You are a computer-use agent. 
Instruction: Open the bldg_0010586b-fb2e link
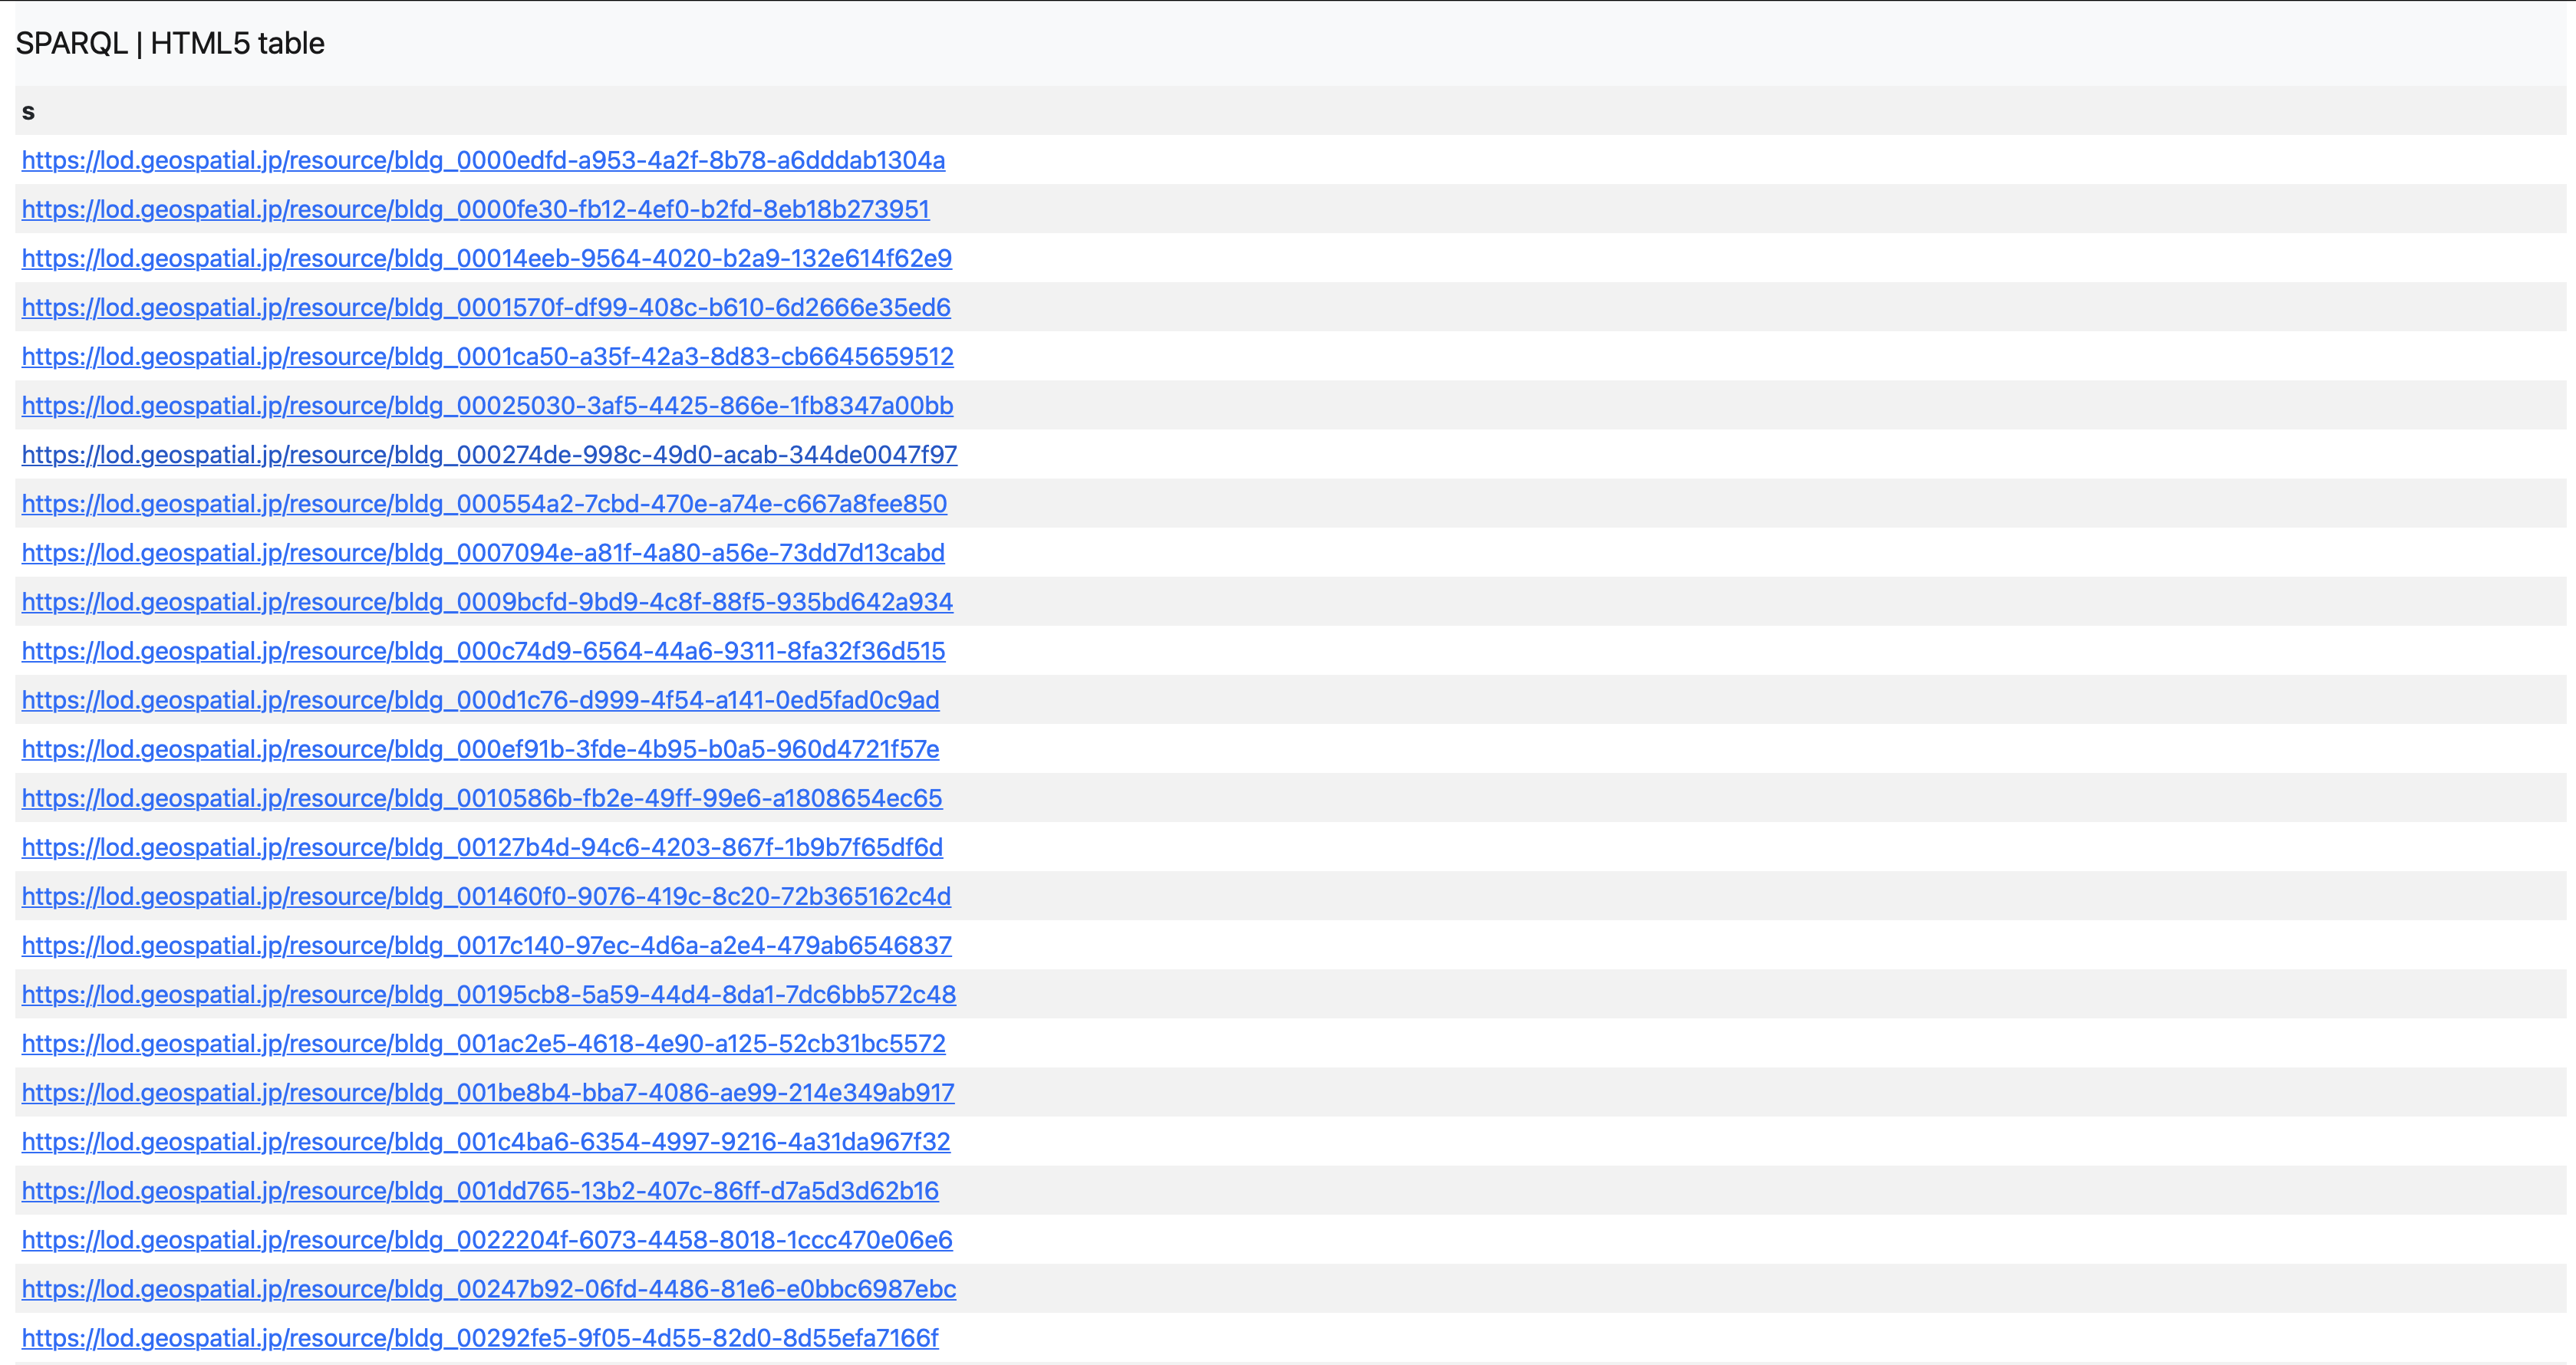[x=482, y=797]
